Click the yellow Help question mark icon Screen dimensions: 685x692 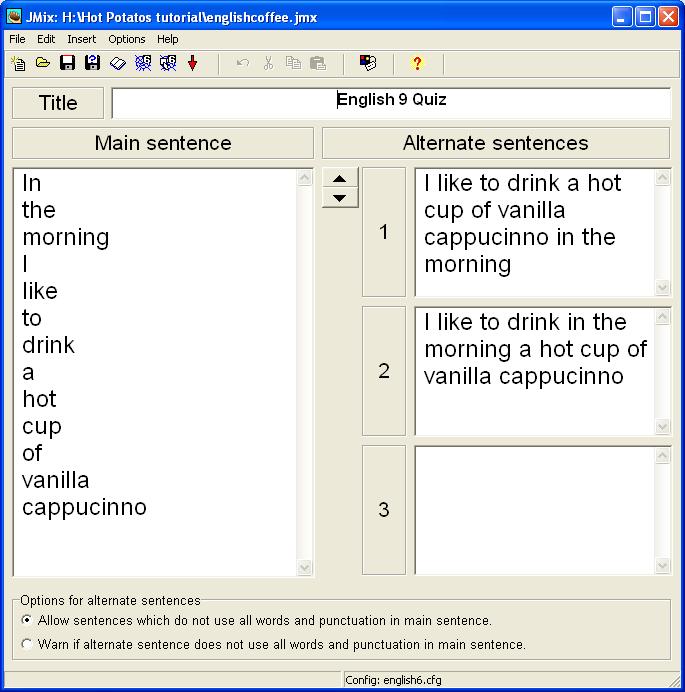coord(417,63)
